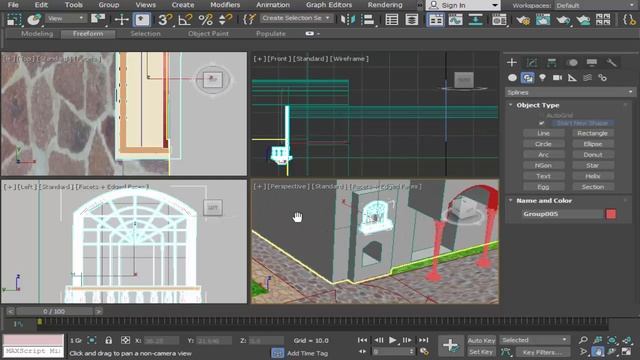Viewport: 640px width, 360px height.
Task: Toggle the Percent Snap icon
Action: tap(205, 19)
